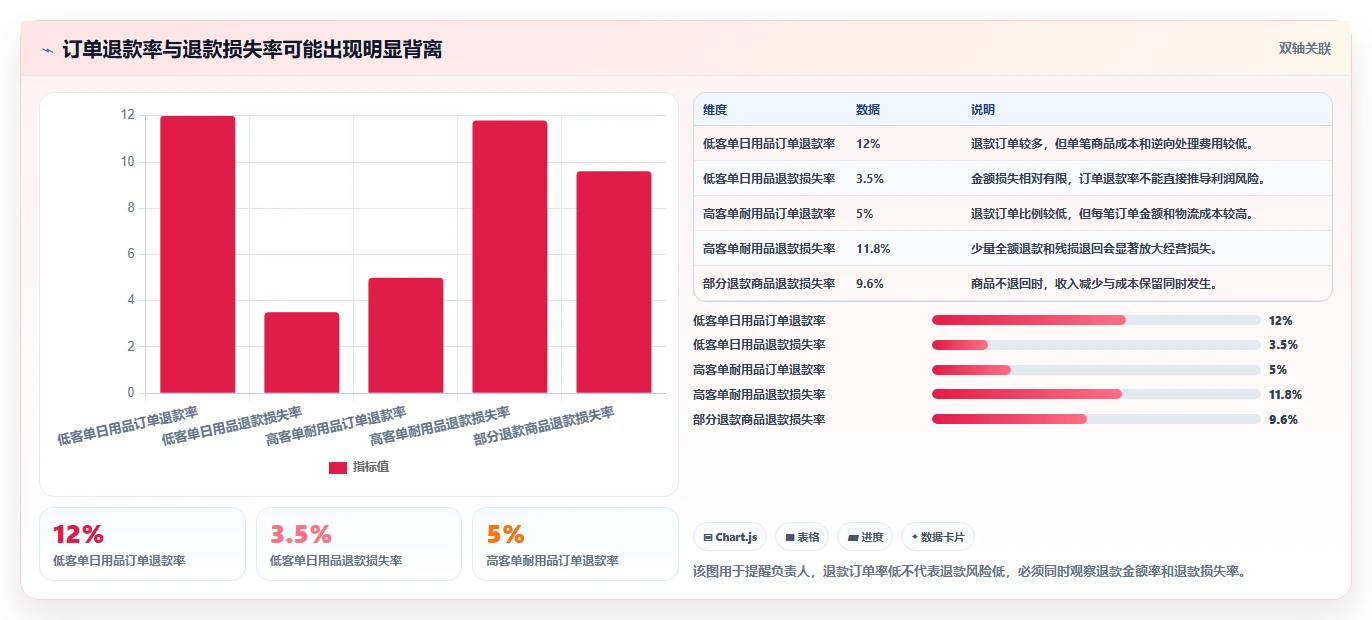This screenshot has width=1372, height=620.
Task: Click the 高客单耐用品订单退款率 chart bar
Action: point(406,335)
